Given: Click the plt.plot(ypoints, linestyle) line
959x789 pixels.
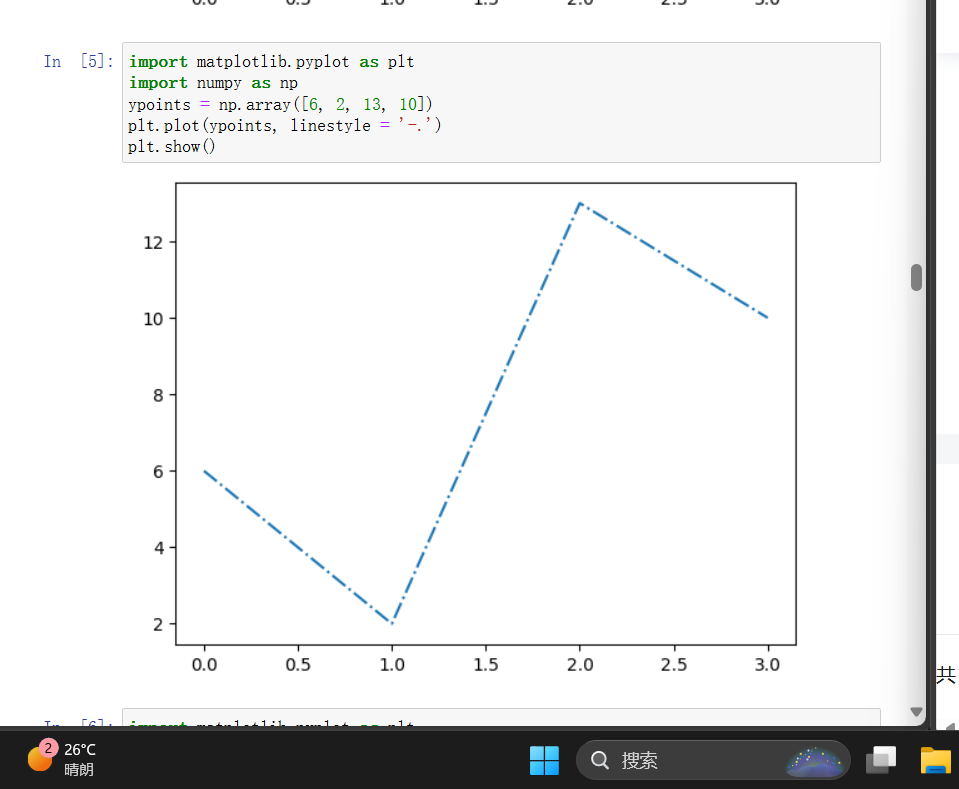Looking at the screenshot, I should (x=284, y=125).
